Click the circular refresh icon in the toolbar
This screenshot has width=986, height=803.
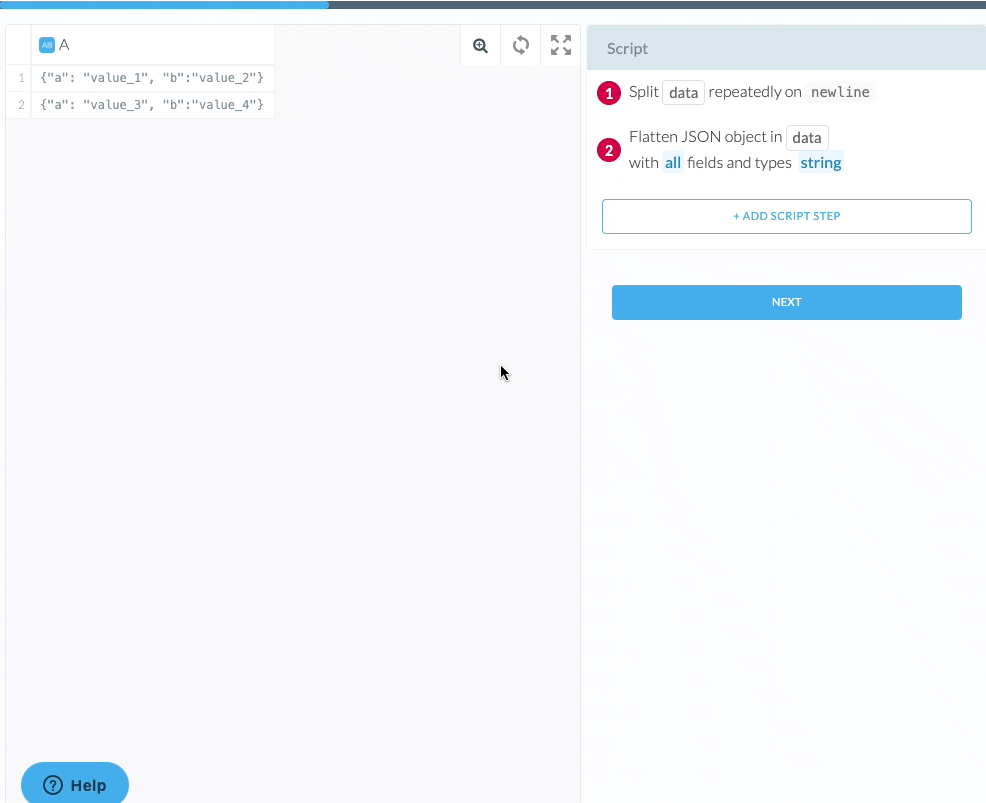point(520,44)
